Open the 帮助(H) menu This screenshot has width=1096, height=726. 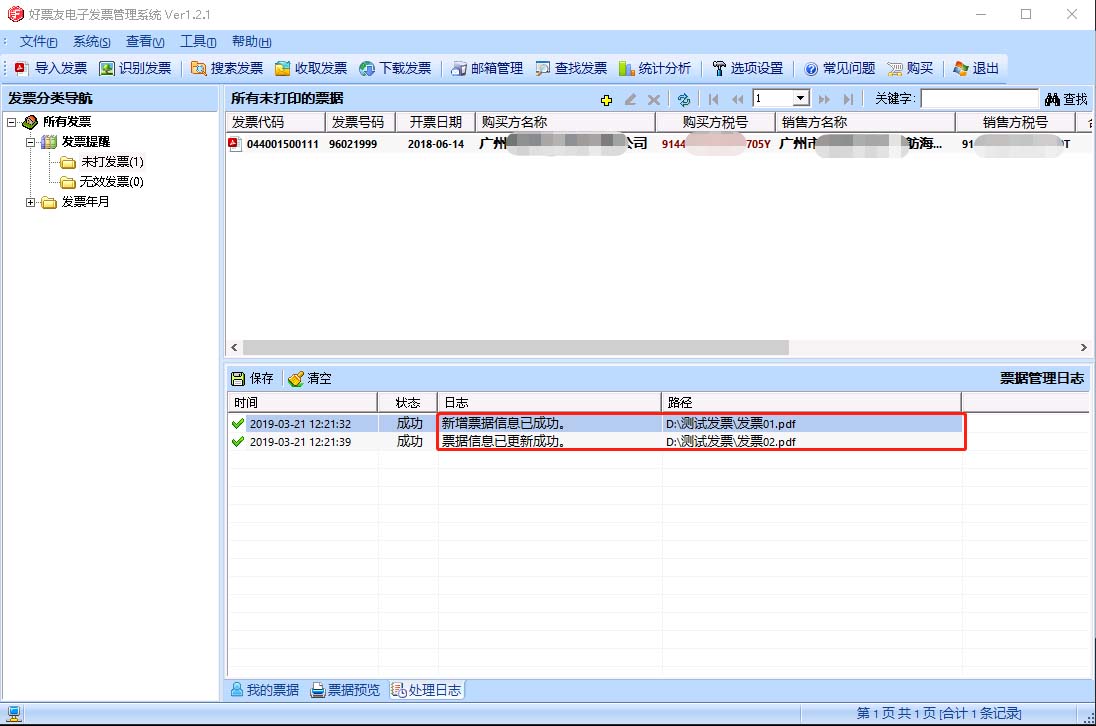point(252,42)
